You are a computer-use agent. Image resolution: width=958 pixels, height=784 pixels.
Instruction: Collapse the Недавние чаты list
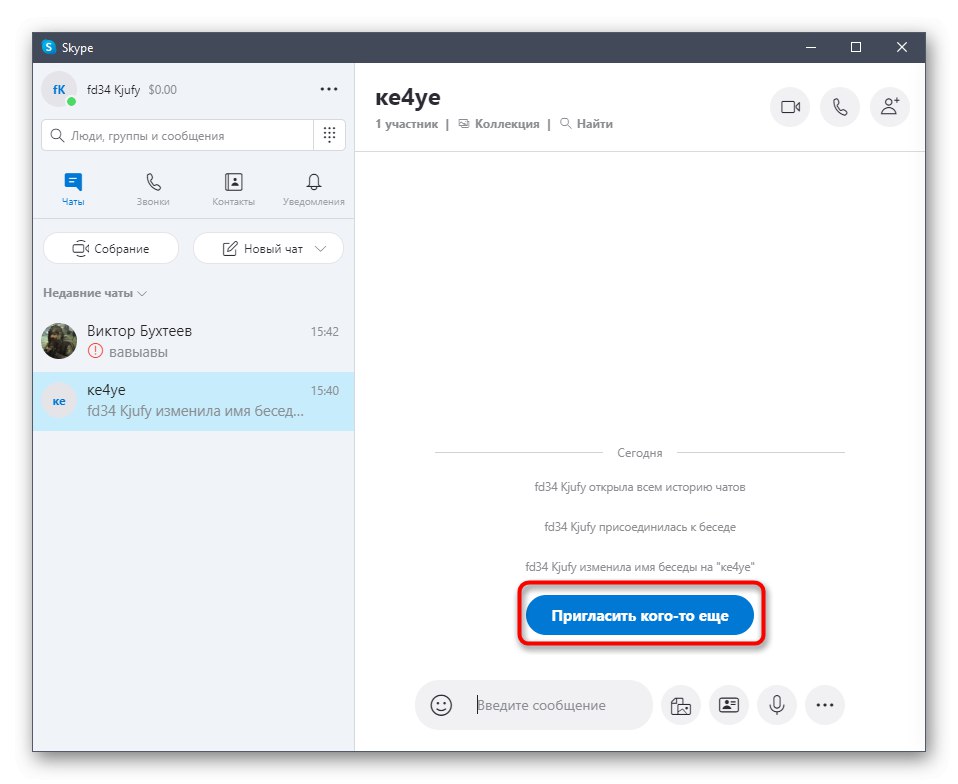point(143,293)
